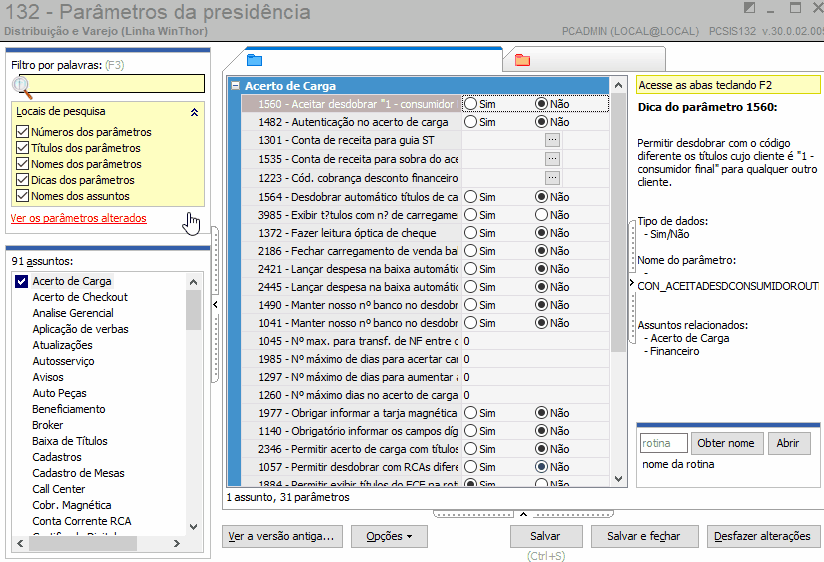Switch to the red folder tab
The height and width of the screenshot is (562, 824).
(522, 60)
